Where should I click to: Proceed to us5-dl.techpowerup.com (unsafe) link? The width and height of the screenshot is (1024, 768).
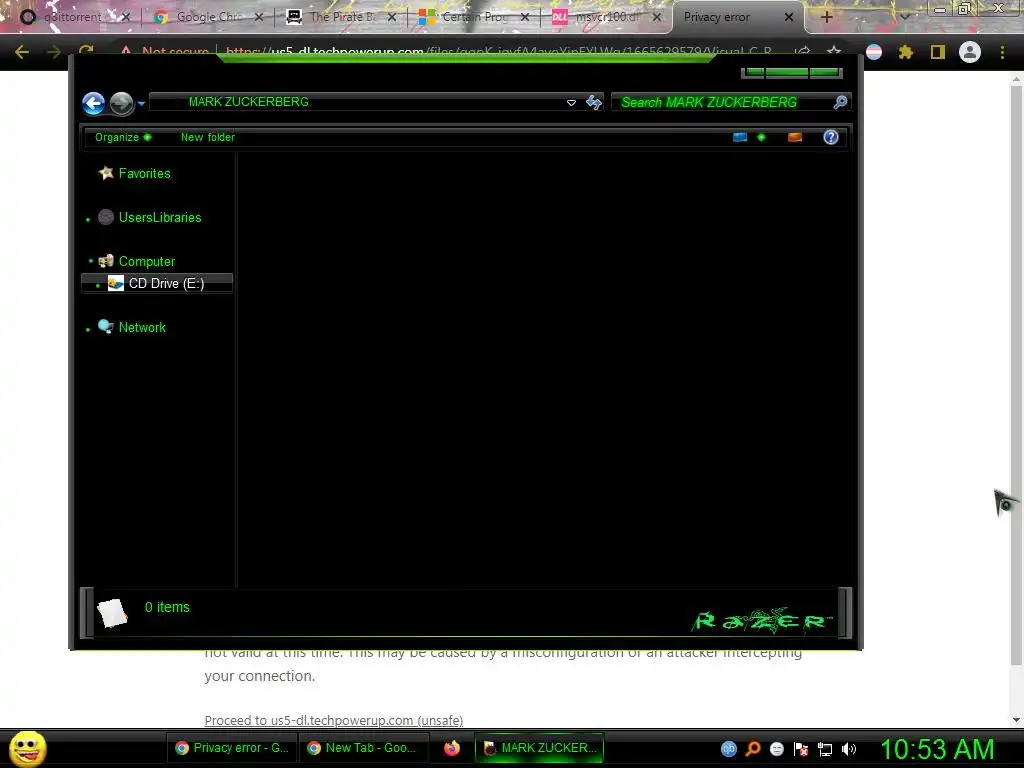point(334,720)
